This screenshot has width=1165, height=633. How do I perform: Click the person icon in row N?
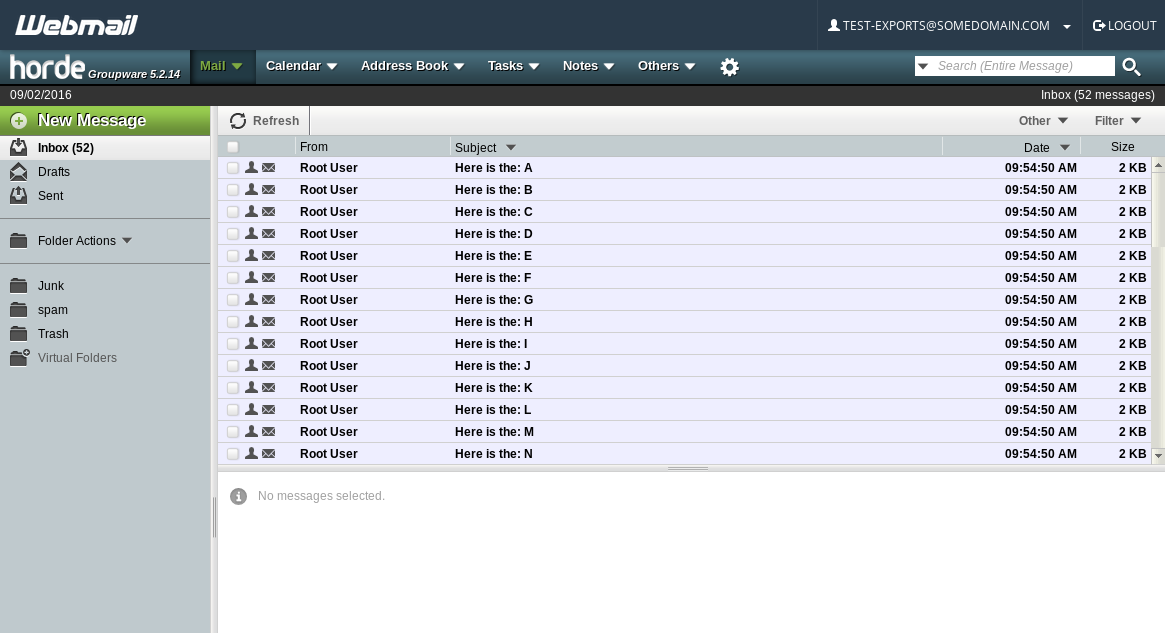click(252, 453)
